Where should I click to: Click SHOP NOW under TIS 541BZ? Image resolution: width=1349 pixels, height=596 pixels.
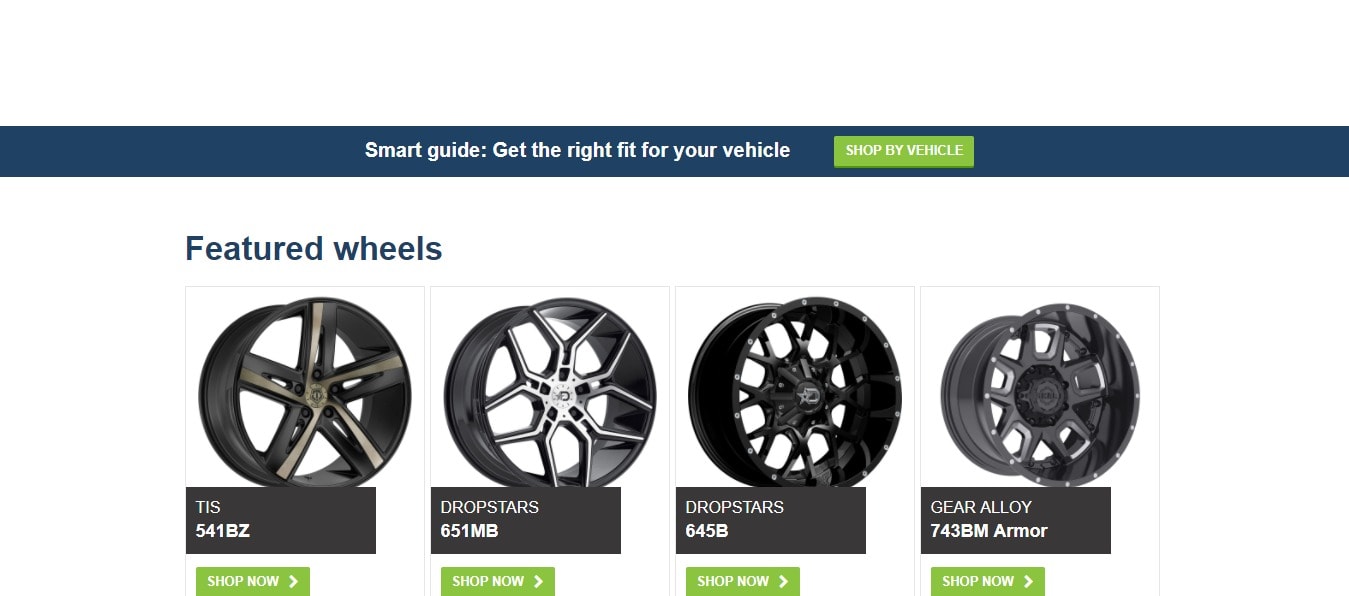pos(253,581)
